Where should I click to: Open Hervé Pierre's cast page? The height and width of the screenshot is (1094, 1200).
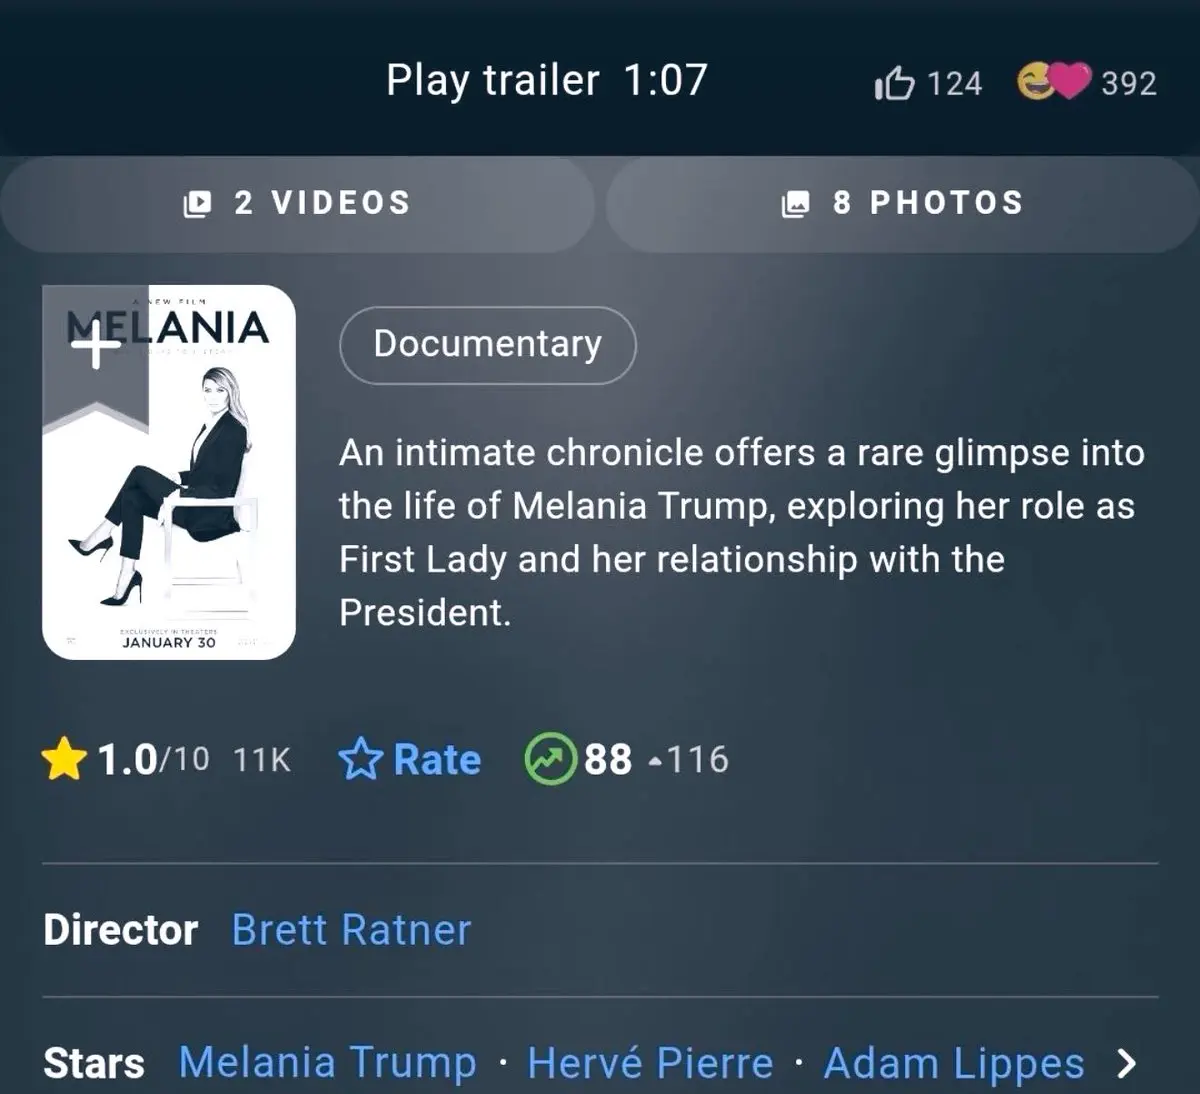click(x=650, y=1063)
